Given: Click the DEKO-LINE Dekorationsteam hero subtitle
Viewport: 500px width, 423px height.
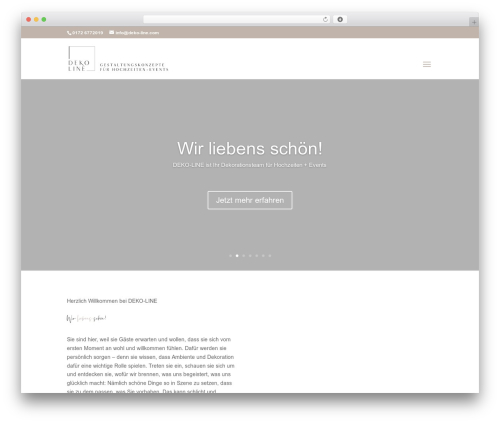Looking at the screenshot, I should pyautogui.click(x=249, y=165).
